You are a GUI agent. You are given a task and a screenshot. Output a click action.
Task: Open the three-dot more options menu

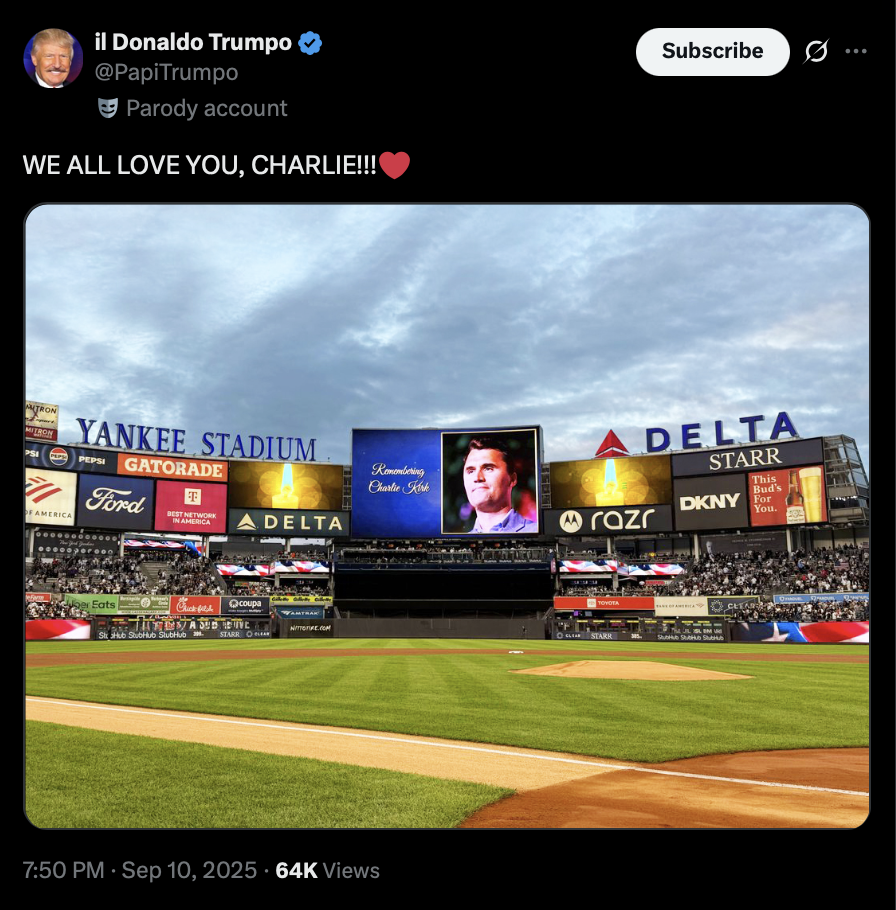pos(856,51)
